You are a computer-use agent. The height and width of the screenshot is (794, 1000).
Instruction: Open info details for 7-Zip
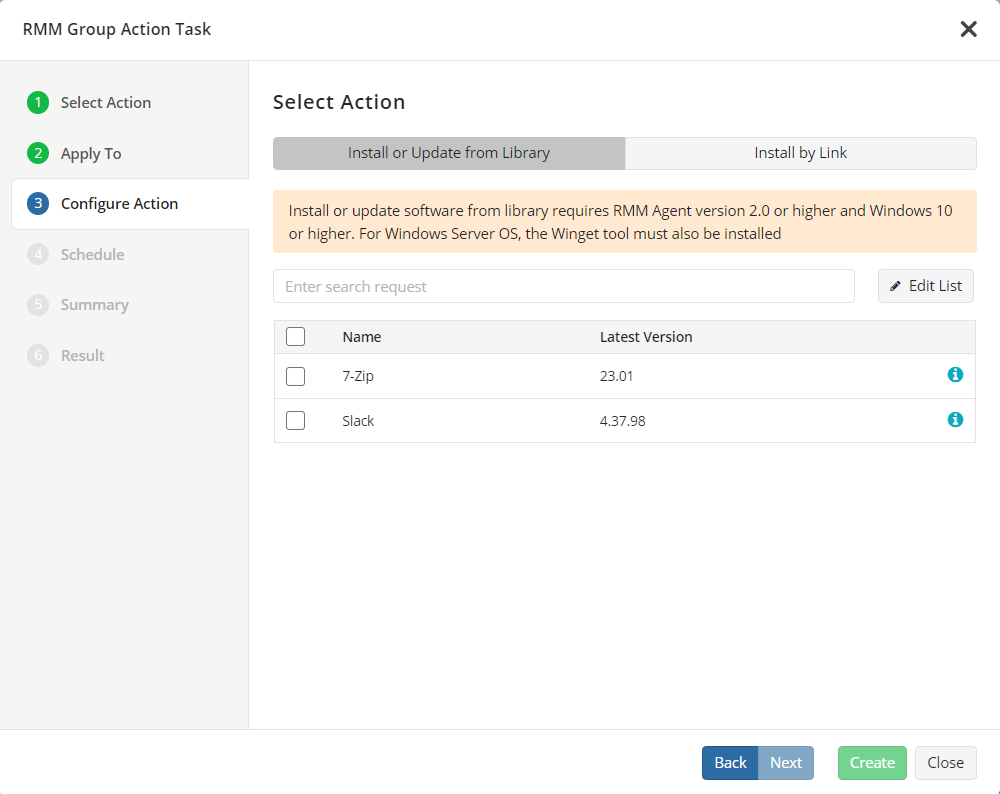pyautogui.click(x=955, y=375)
